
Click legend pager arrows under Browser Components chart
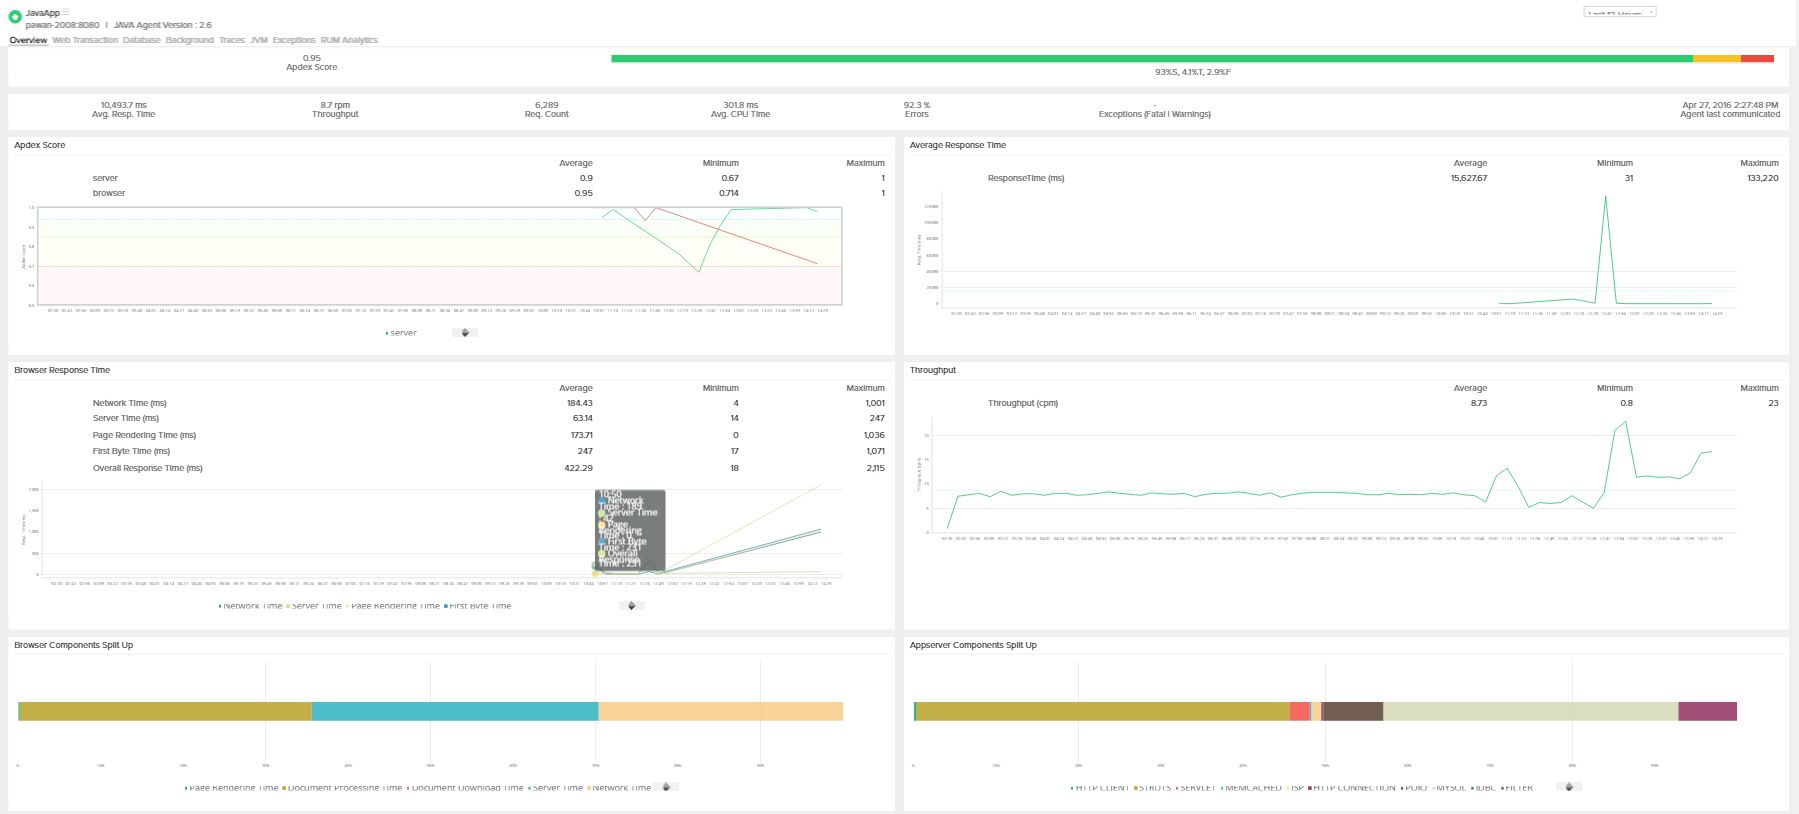coord(665,787)
